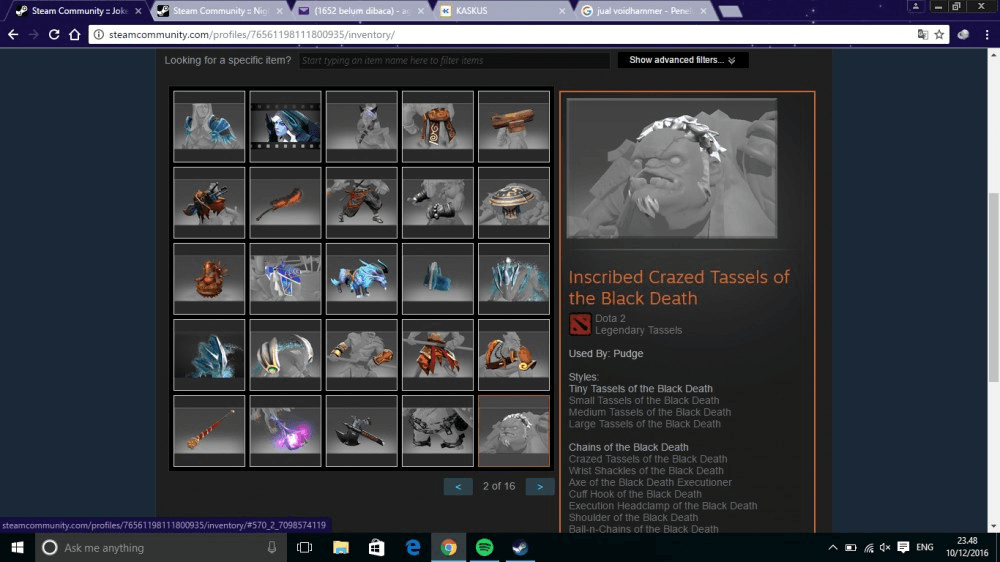Viewport: 1000px width, 562px height.
Task: Select the selected Pudge tassels head item
Action: point(513,431)
